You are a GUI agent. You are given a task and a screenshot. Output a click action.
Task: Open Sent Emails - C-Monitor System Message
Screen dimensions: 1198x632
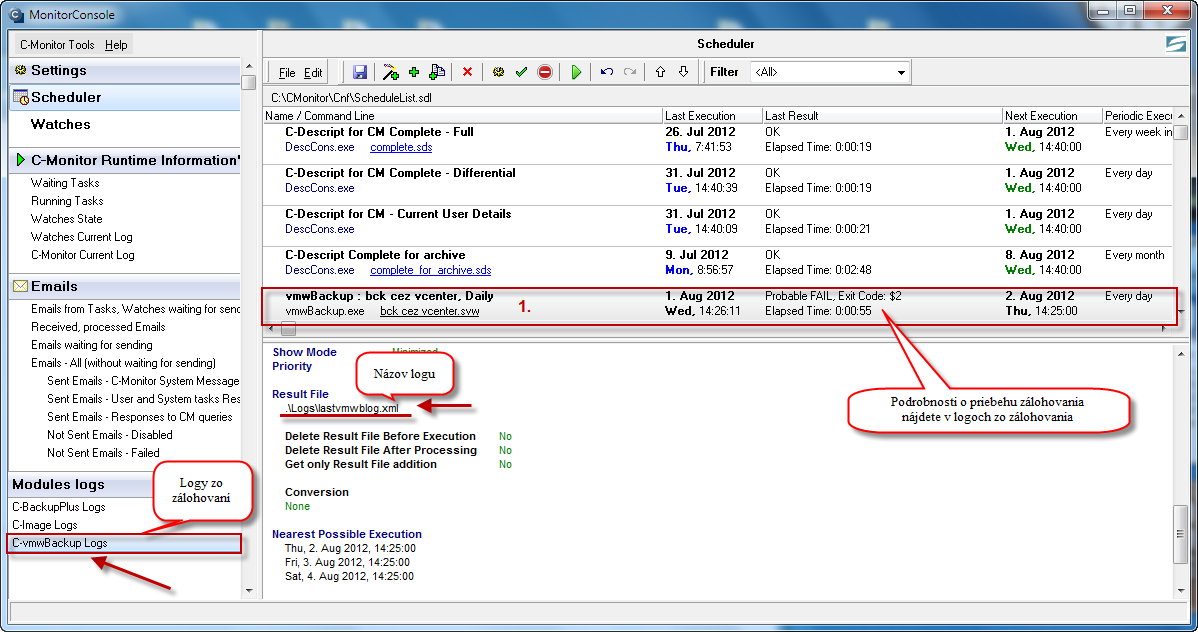pos(143,381)
